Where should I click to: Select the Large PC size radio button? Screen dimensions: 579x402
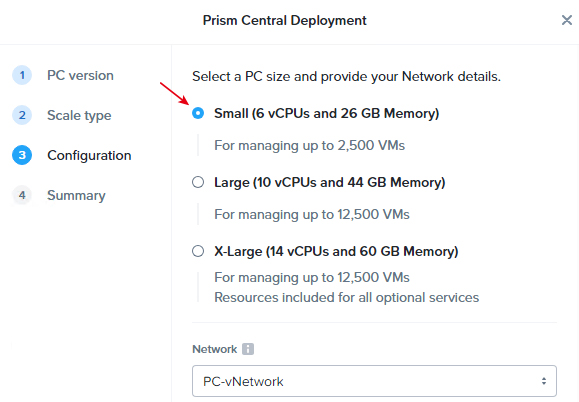click(198, 182)
